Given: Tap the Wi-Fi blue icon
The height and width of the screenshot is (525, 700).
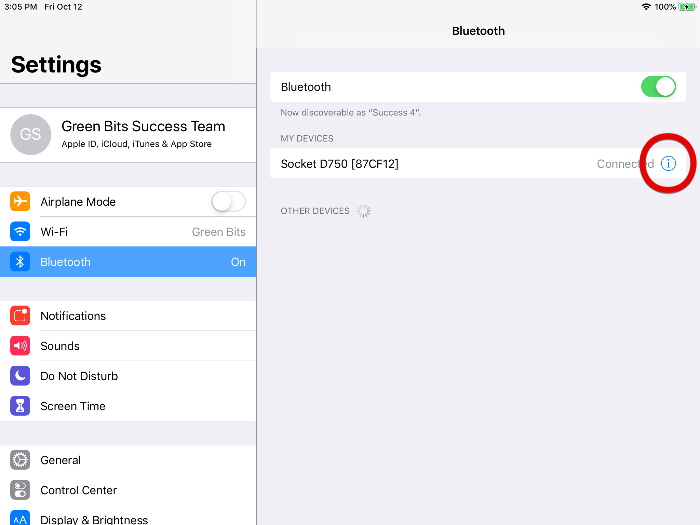Looking at the screenshot, I should [20, 231].
